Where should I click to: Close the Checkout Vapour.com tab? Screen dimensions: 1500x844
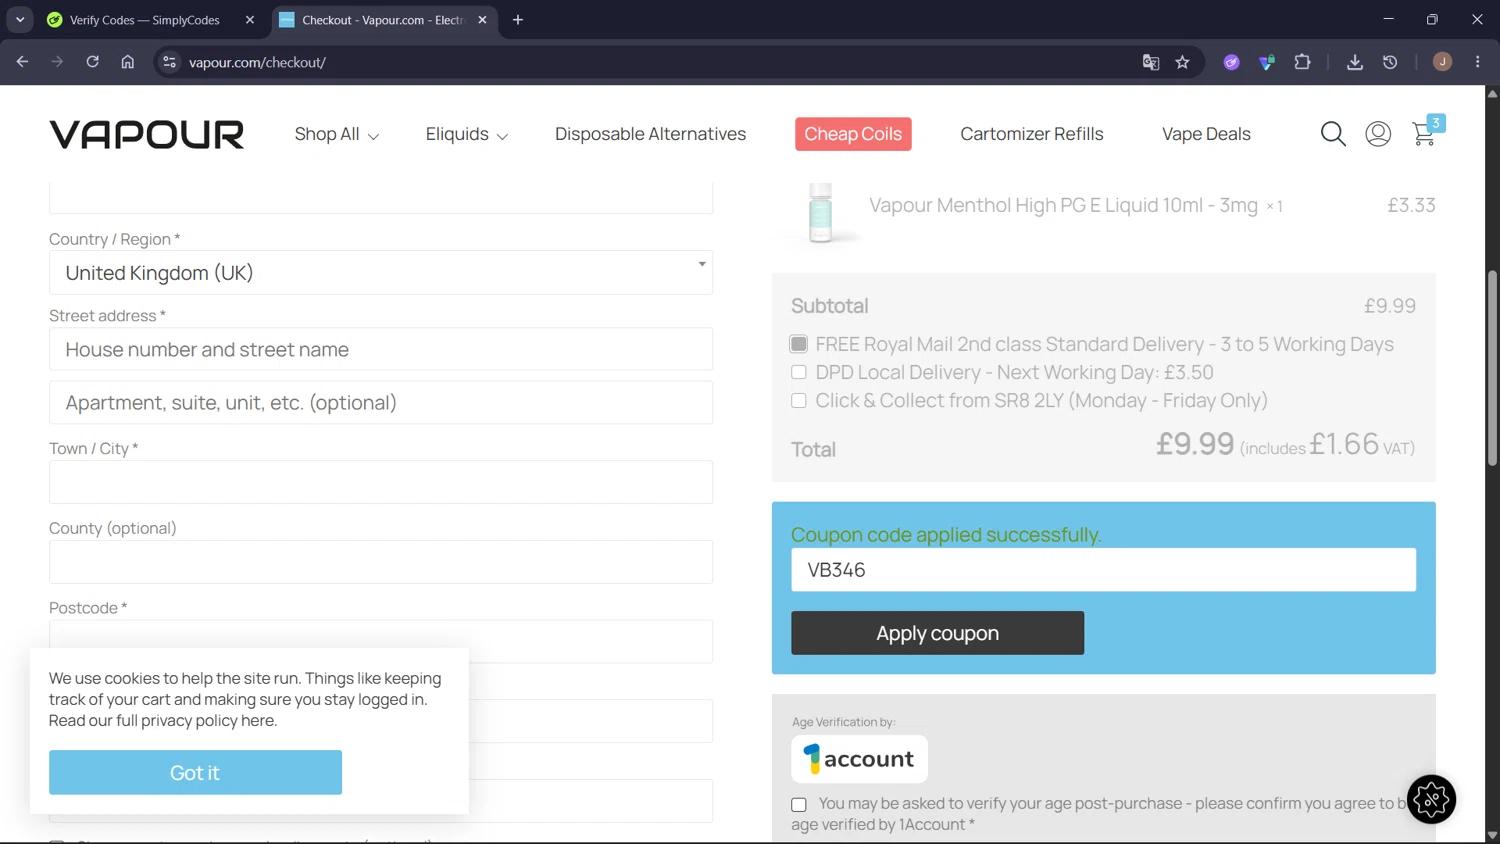(482, 20)
